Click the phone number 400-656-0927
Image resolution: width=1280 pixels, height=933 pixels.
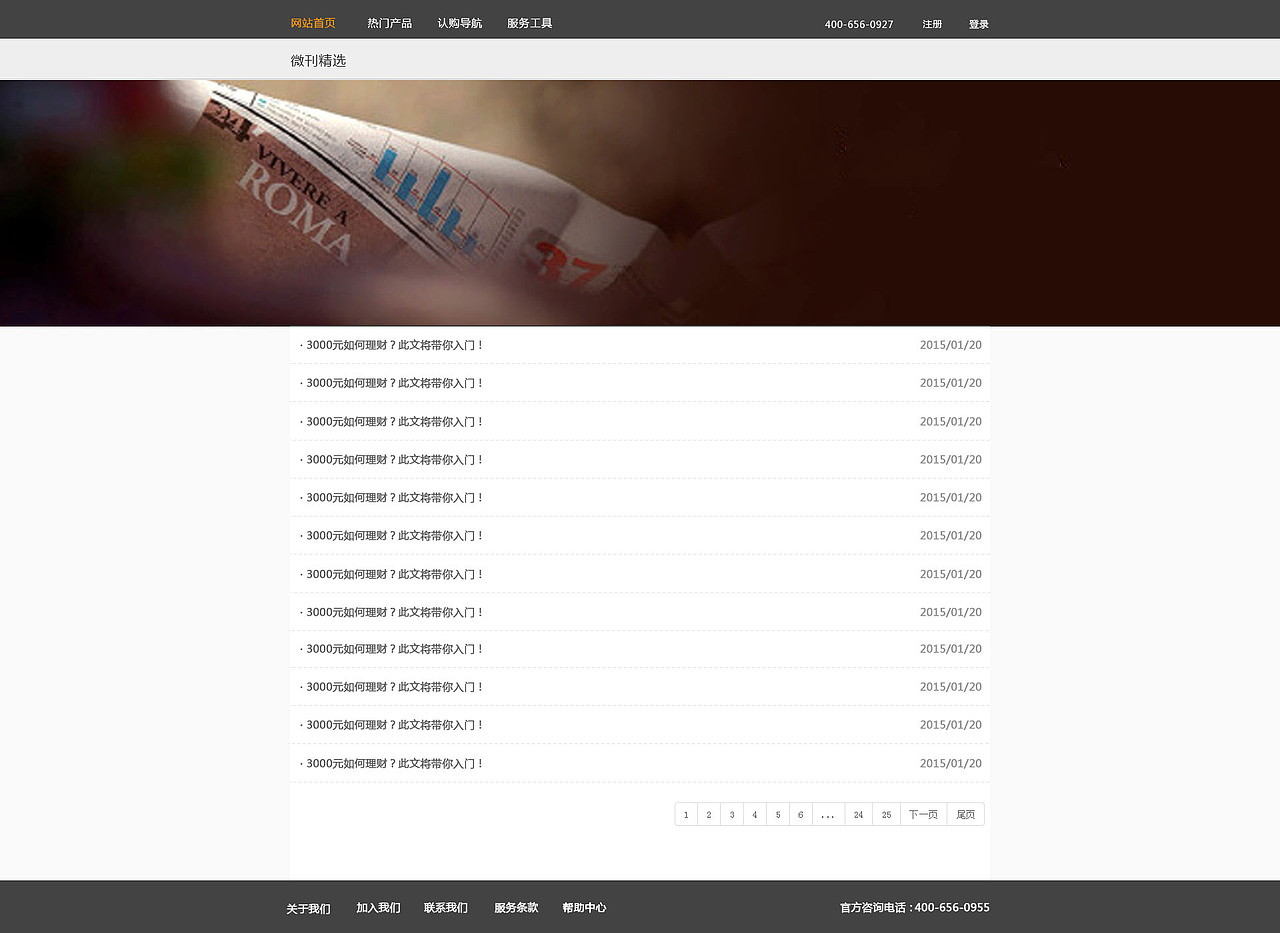coord(859,24)
